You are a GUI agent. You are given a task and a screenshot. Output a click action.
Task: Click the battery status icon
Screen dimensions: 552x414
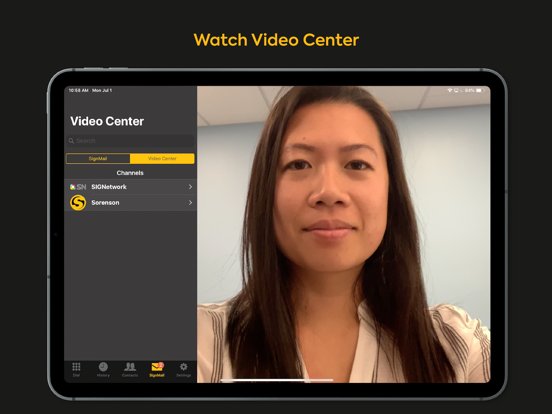(479, 90)
